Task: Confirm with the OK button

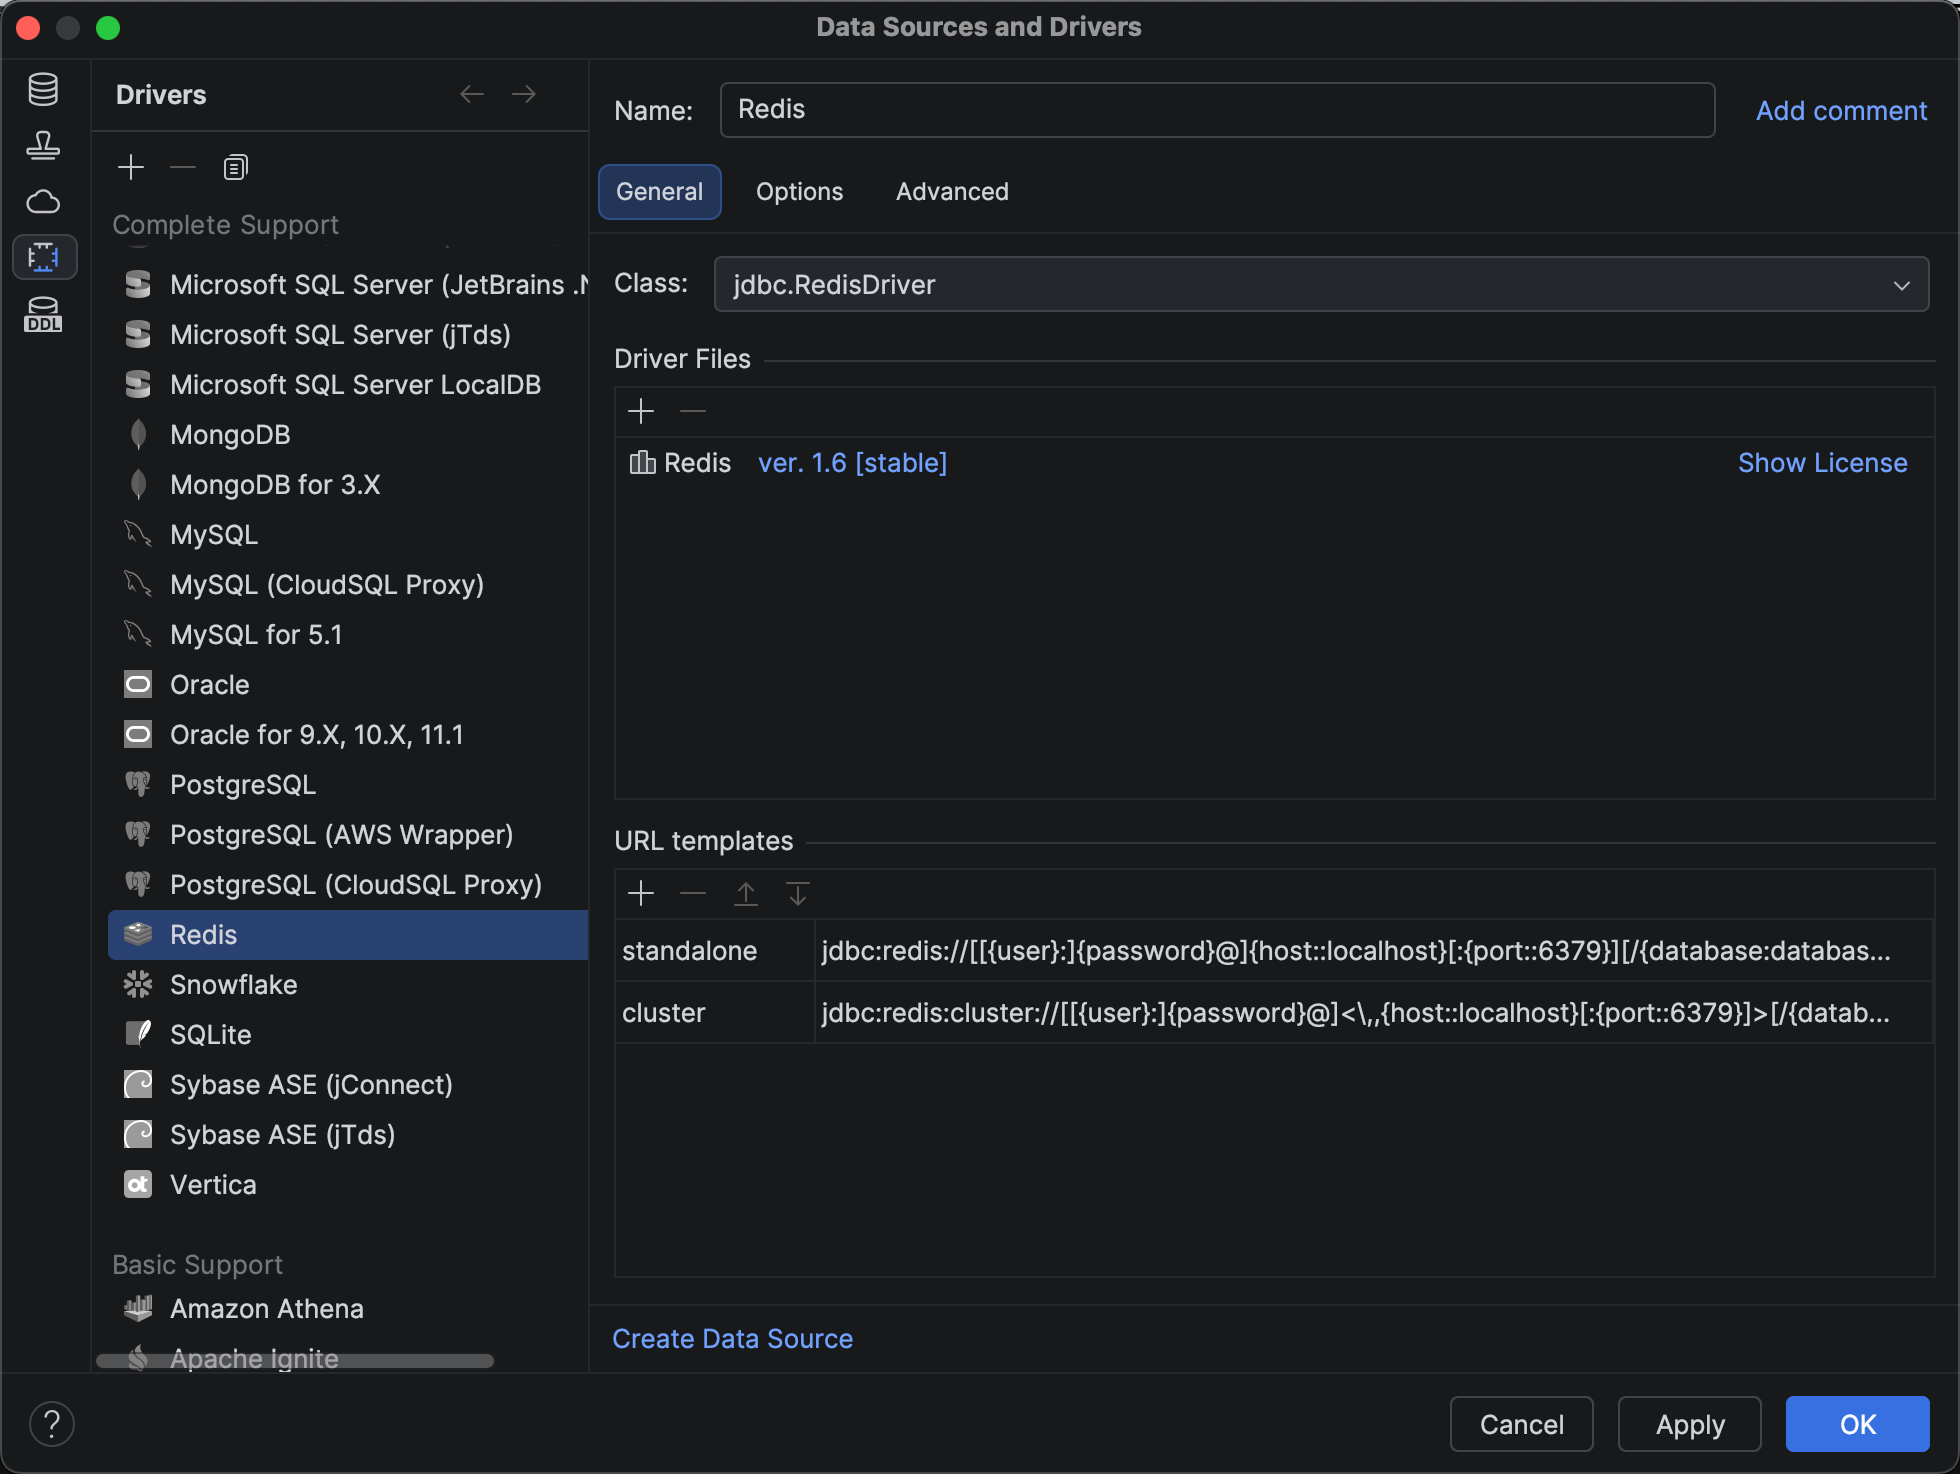Action: (1857, 1424)
